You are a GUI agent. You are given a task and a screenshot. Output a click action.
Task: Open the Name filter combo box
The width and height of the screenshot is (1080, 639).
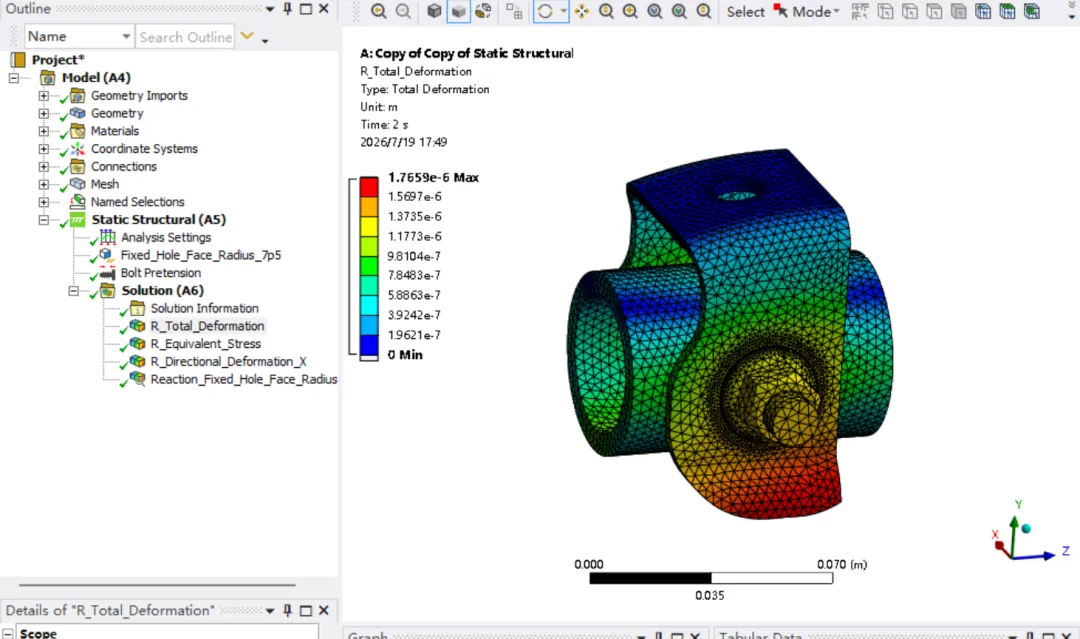pyautogui.click(x=79, y=36)
